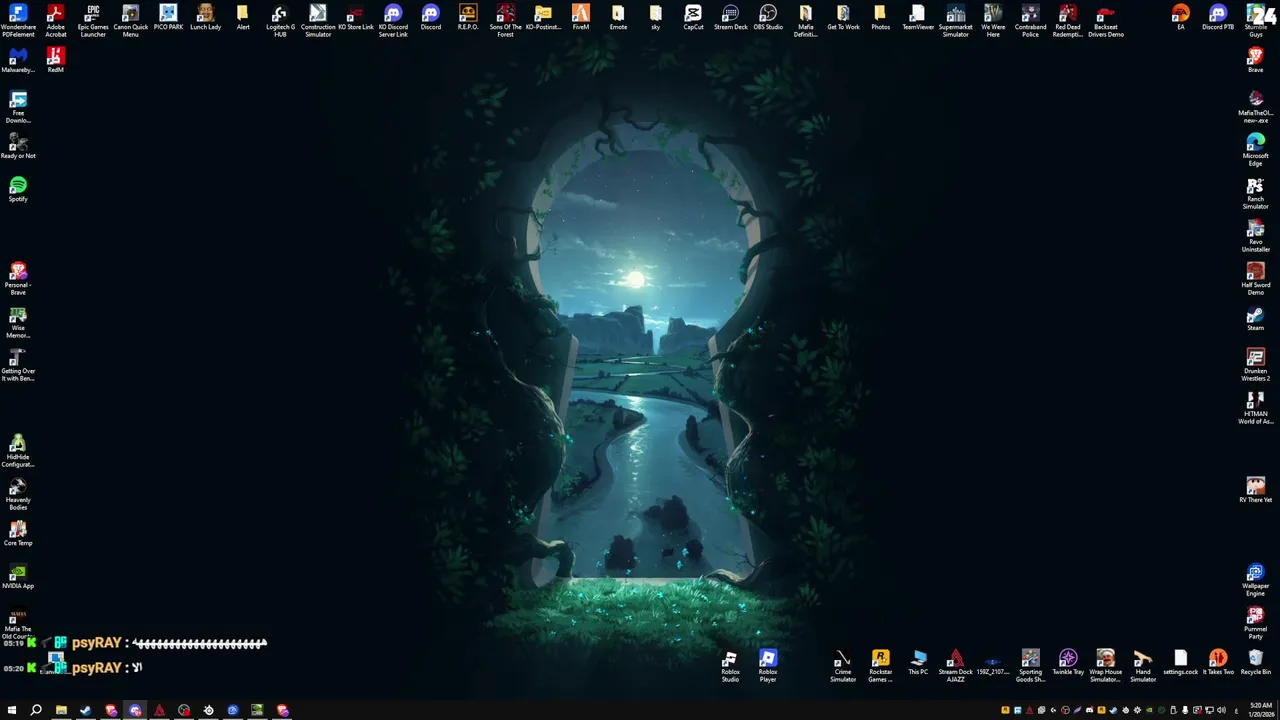
Task: Select the Wallpaper Engine shortcut
Action: (1255, 580)
